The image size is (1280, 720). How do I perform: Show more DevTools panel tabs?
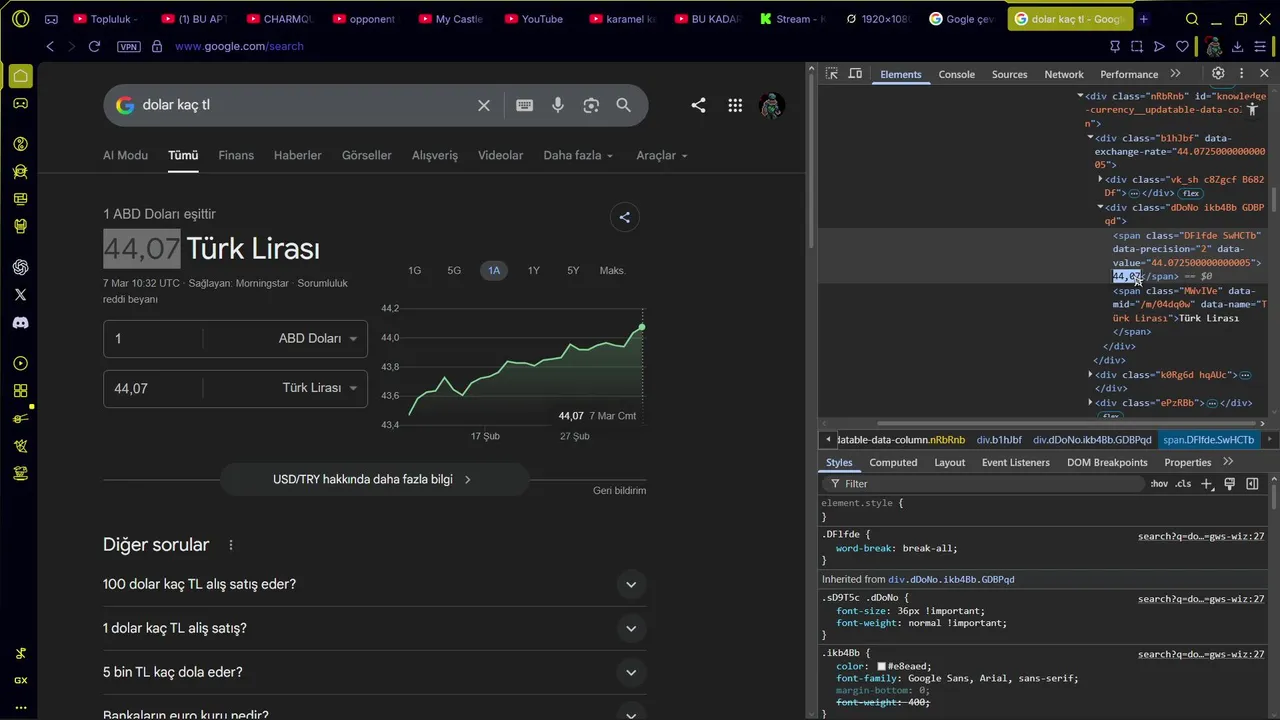point(1175,74)
